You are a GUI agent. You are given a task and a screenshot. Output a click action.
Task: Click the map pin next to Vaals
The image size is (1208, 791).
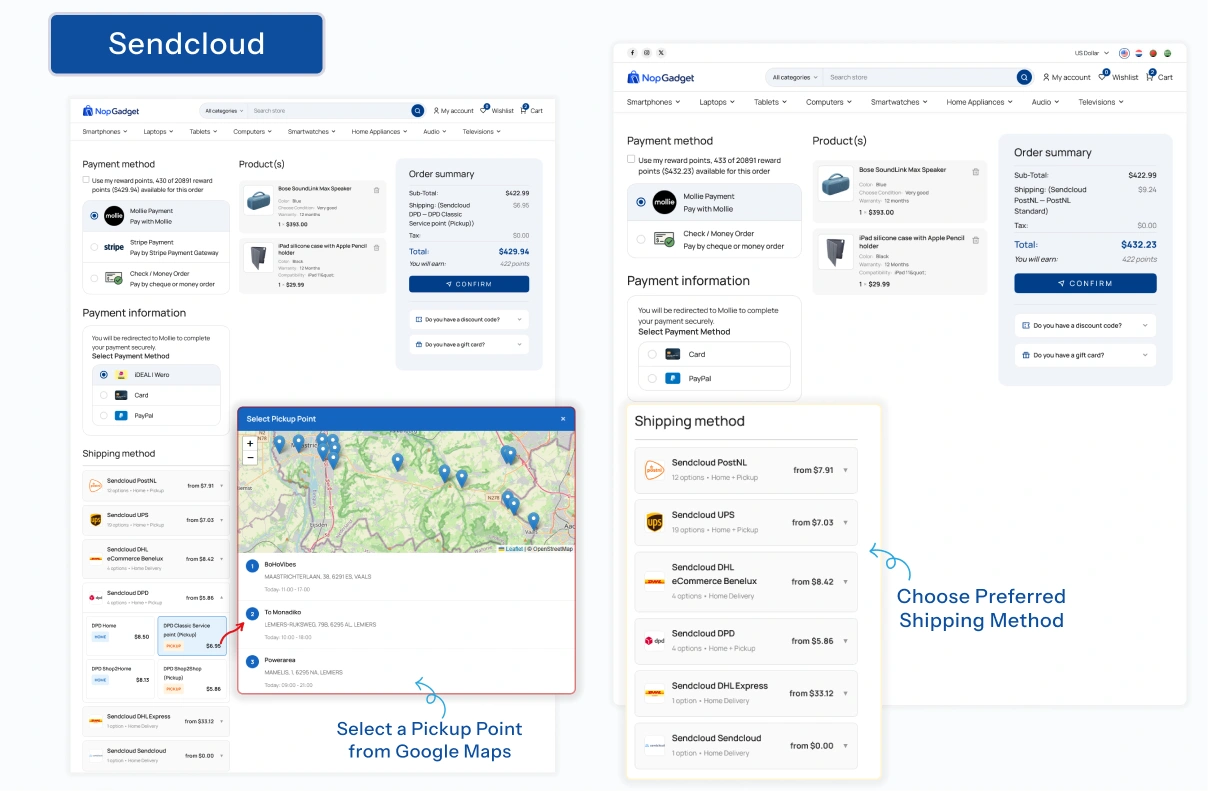[533, 520]
